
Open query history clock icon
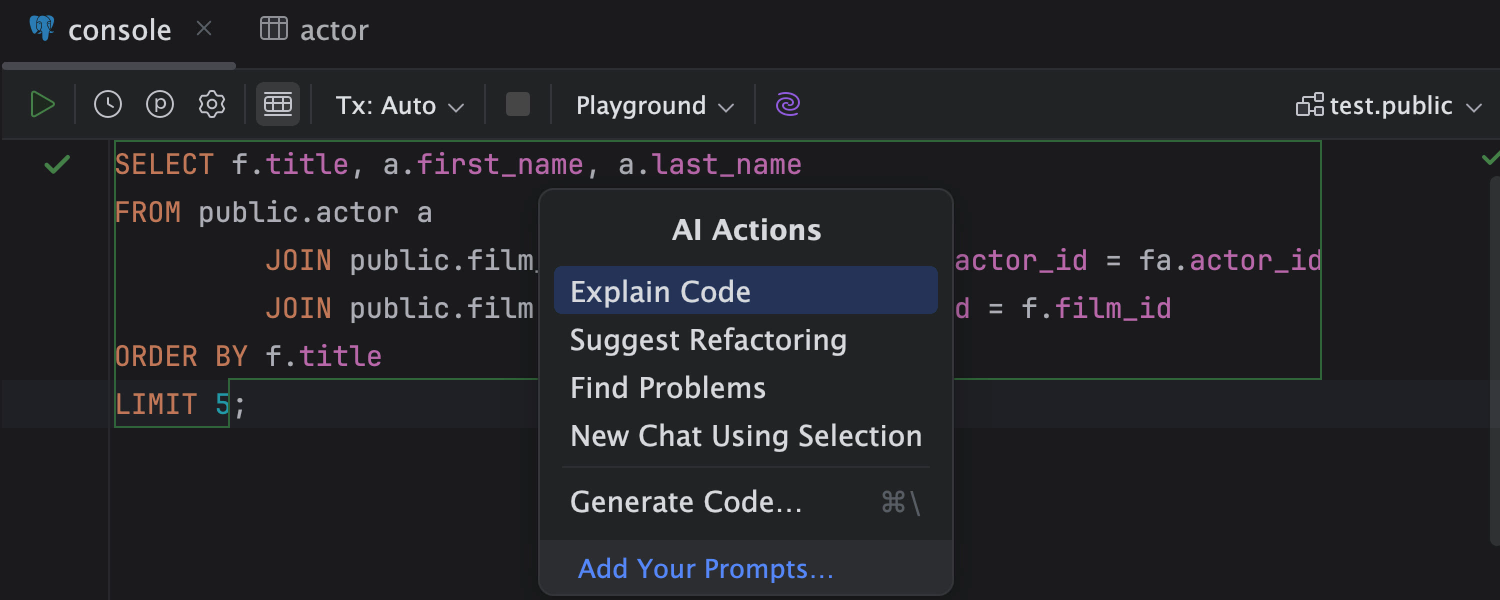(x=108, y=105)
